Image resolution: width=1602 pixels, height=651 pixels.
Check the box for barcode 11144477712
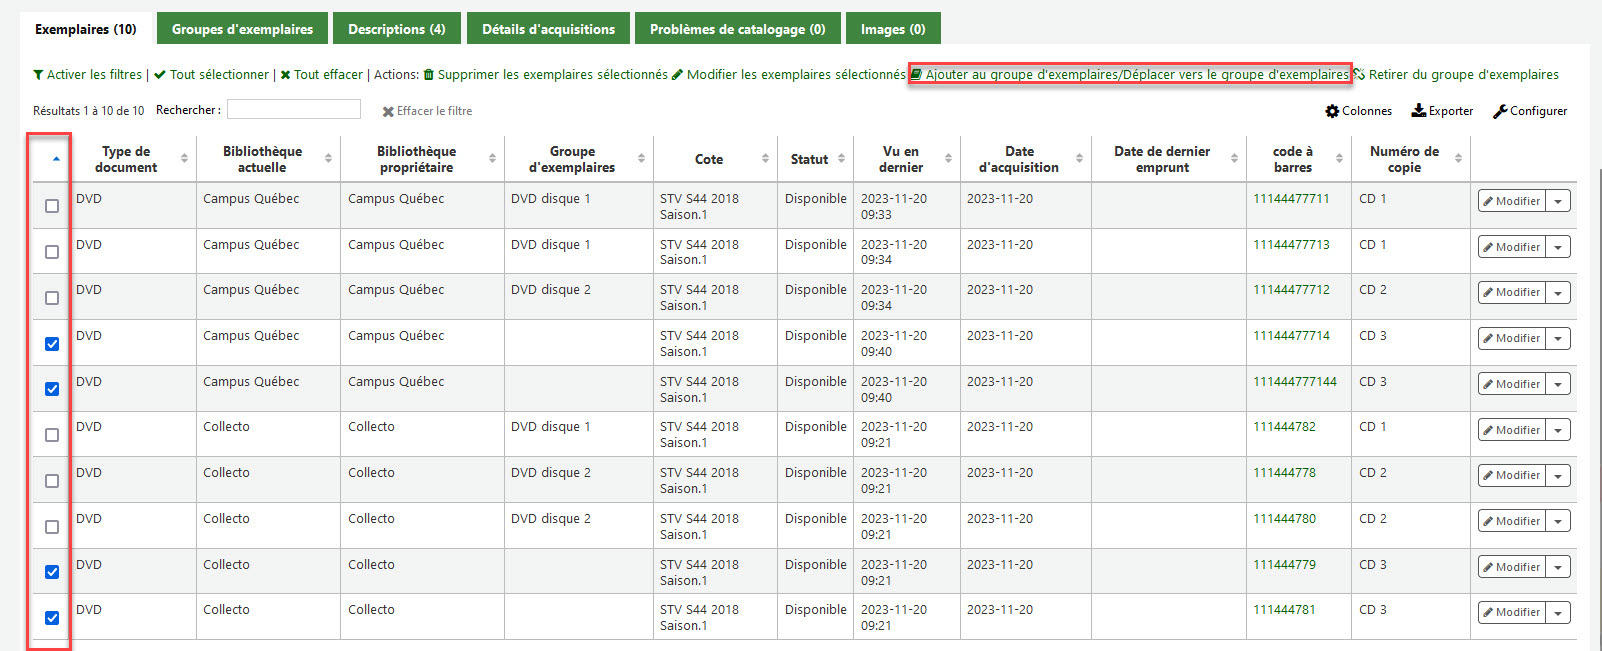coord(52,298)
